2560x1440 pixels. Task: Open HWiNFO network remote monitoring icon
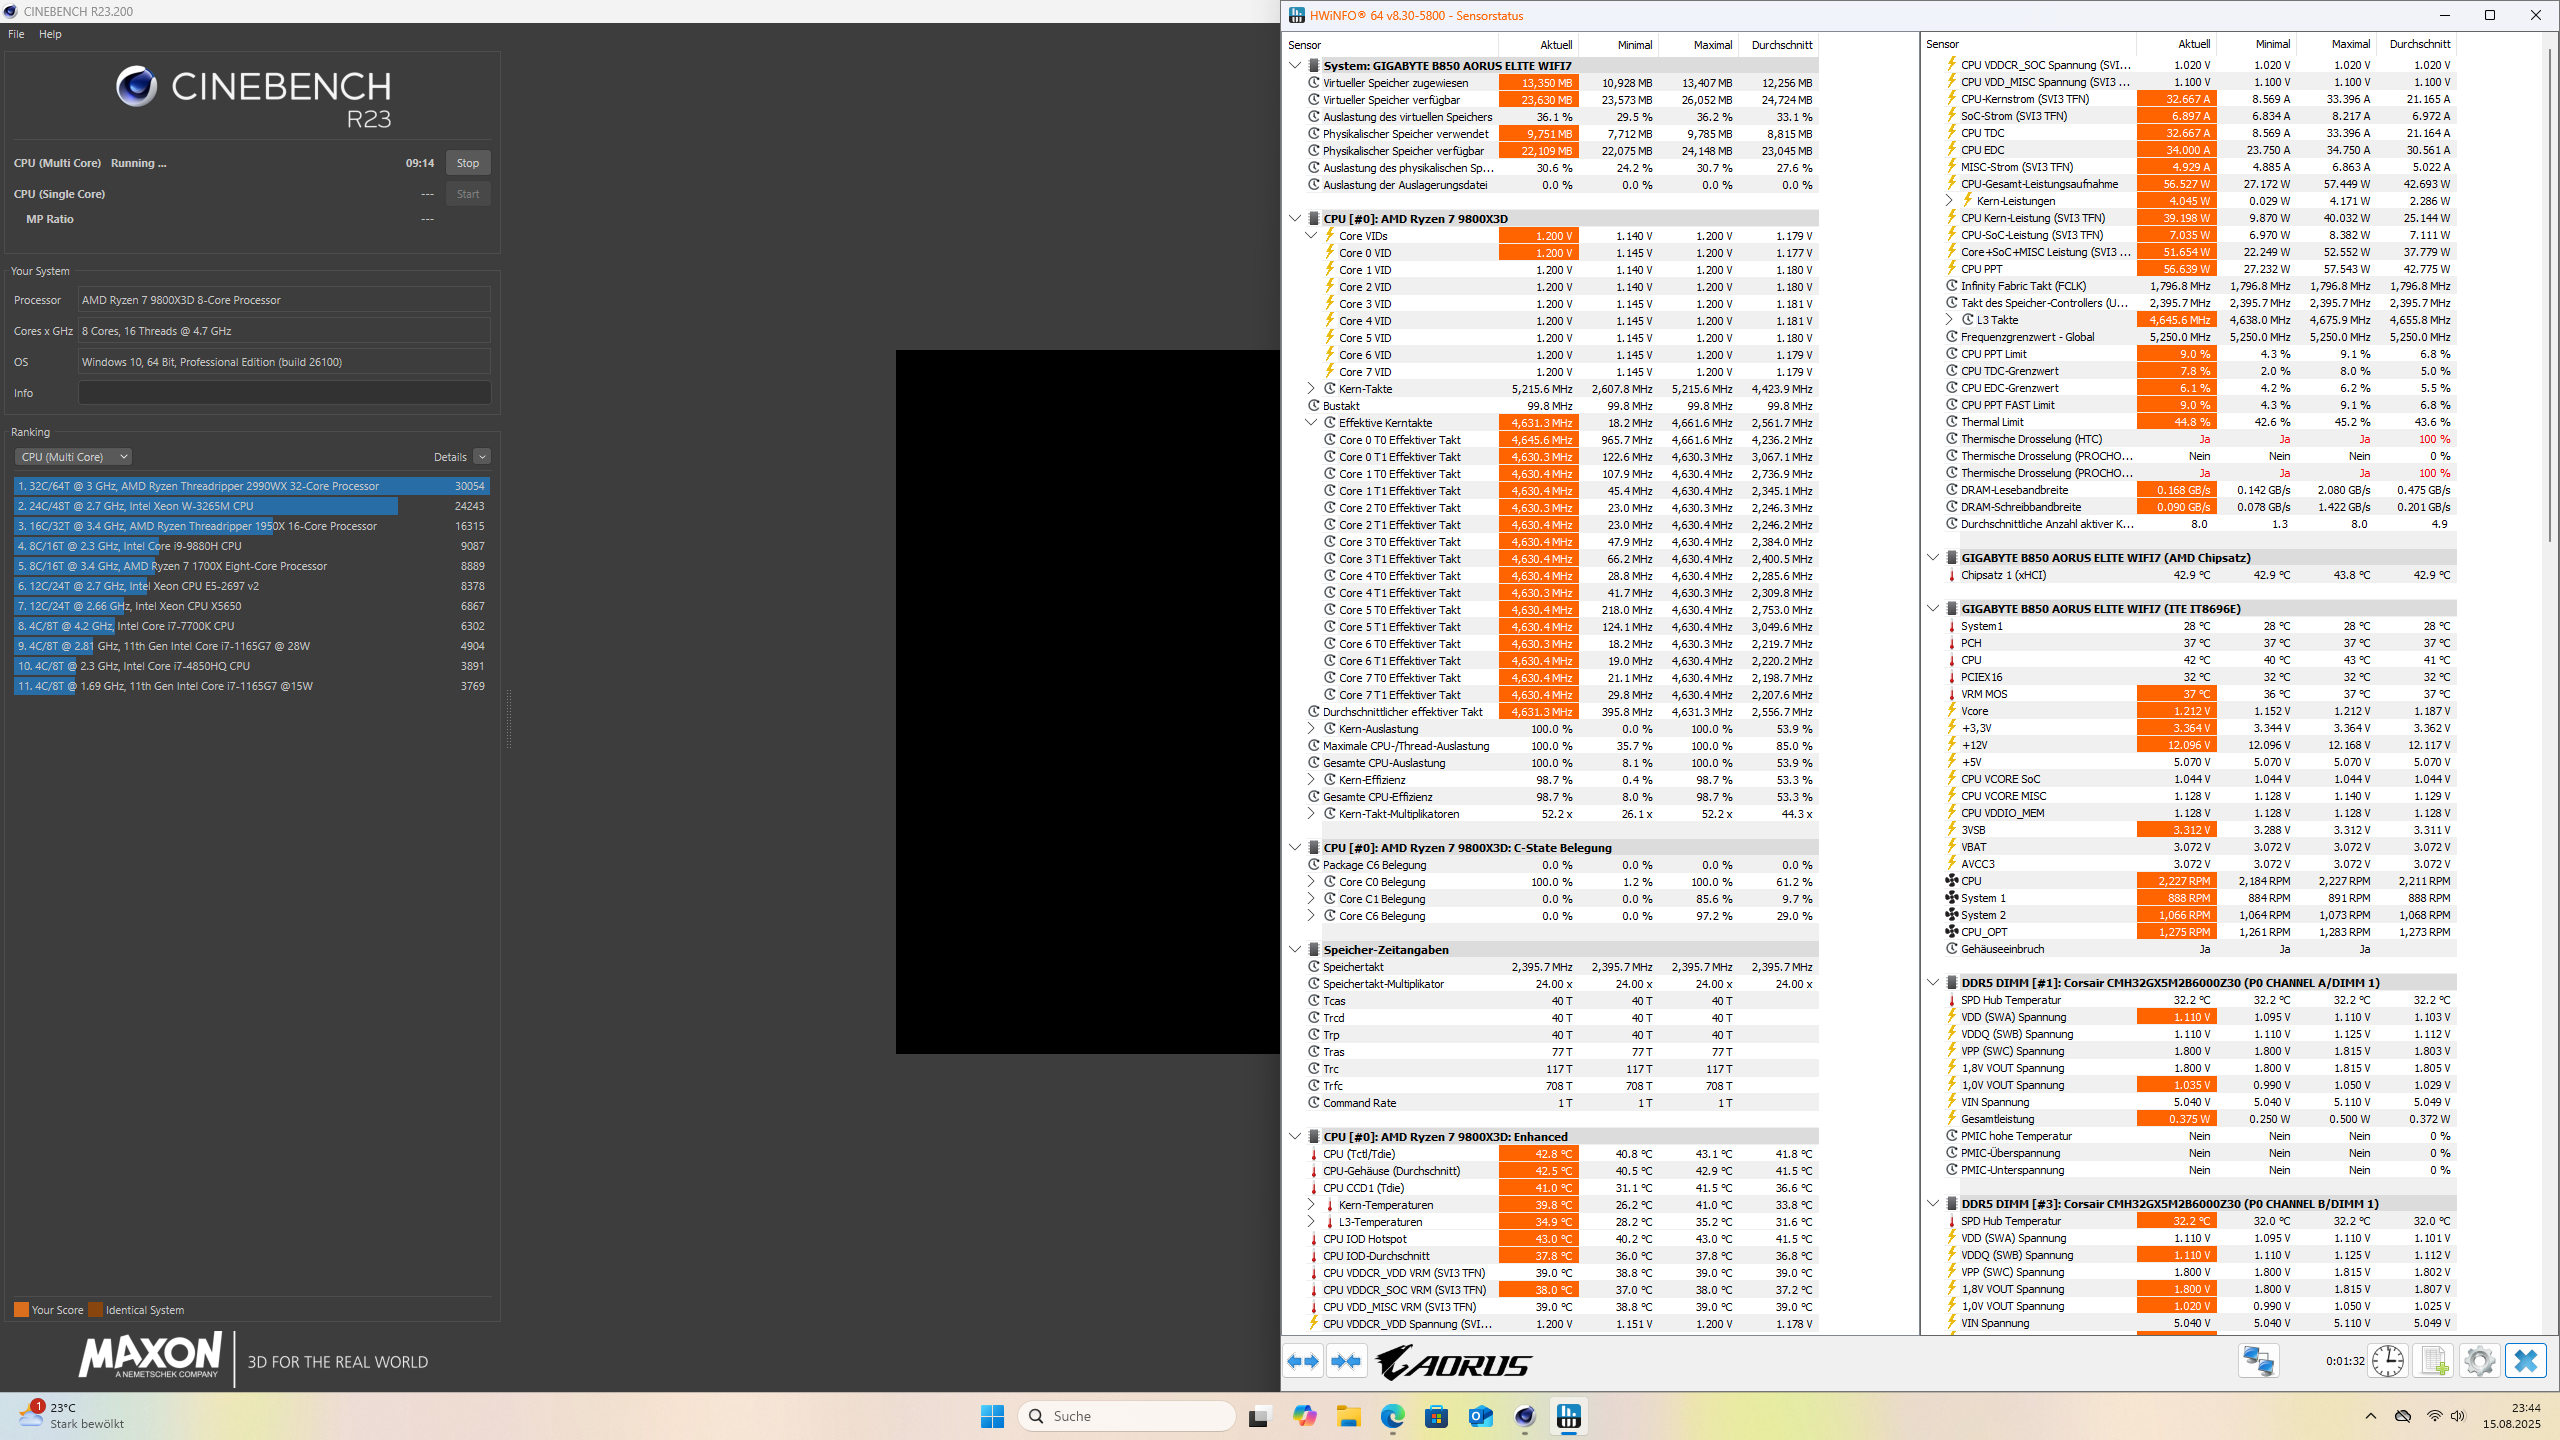[x=2258, y=1361]
